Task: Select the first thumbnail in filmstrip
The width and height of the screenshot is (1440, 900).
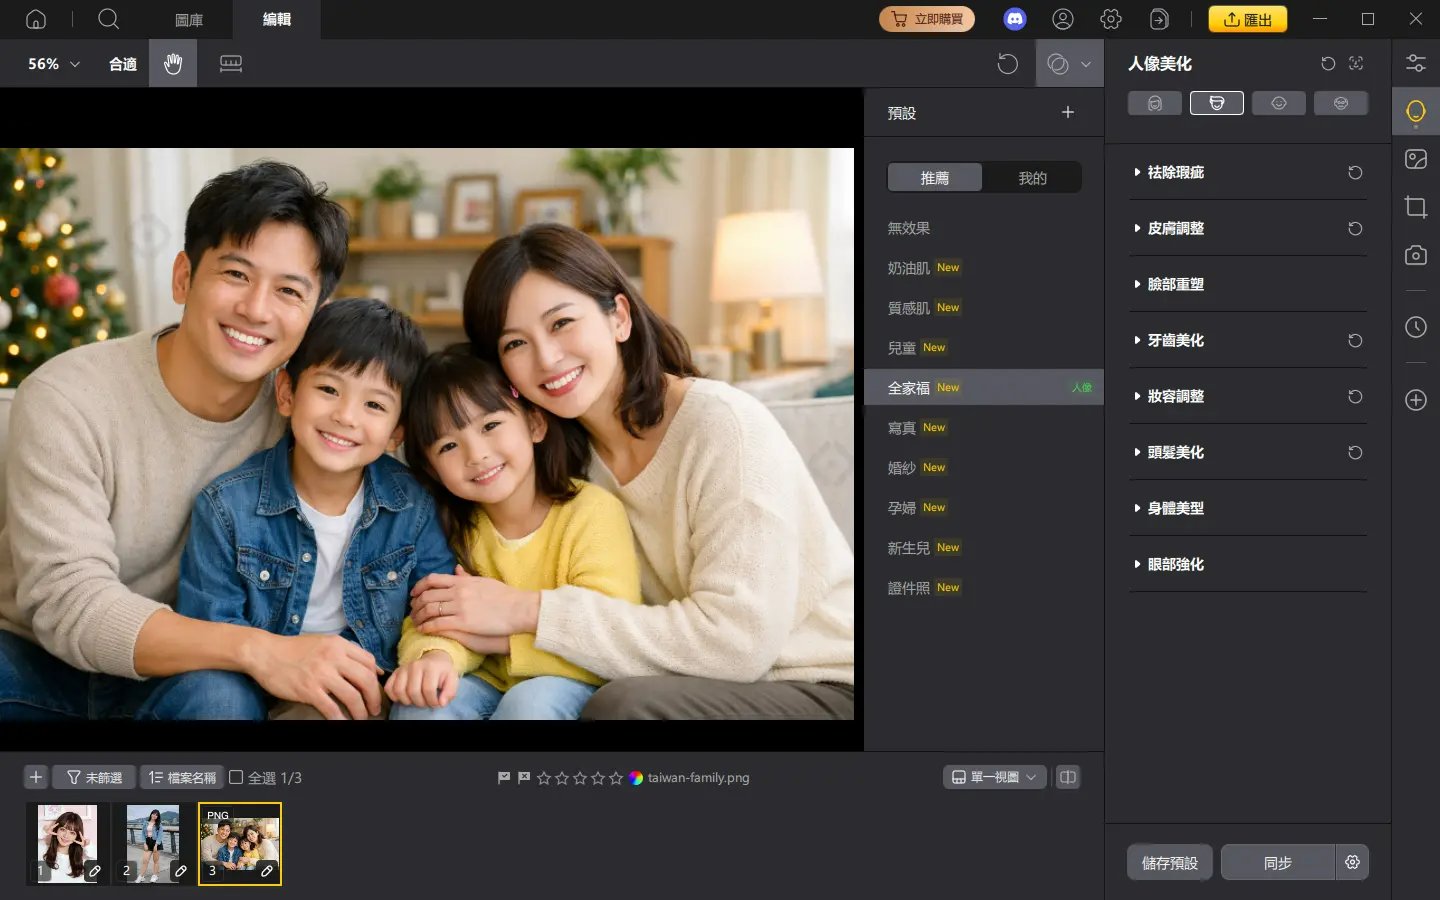Action: point(67,843)
